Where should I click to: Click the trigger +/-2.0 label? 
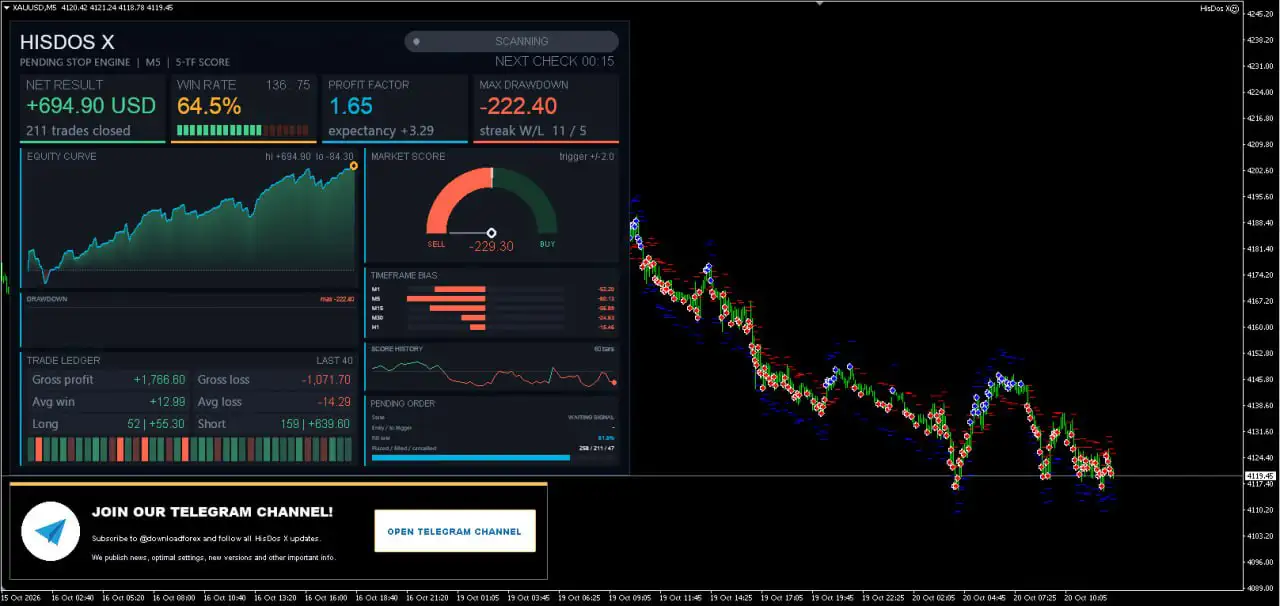tap(586, 157)
